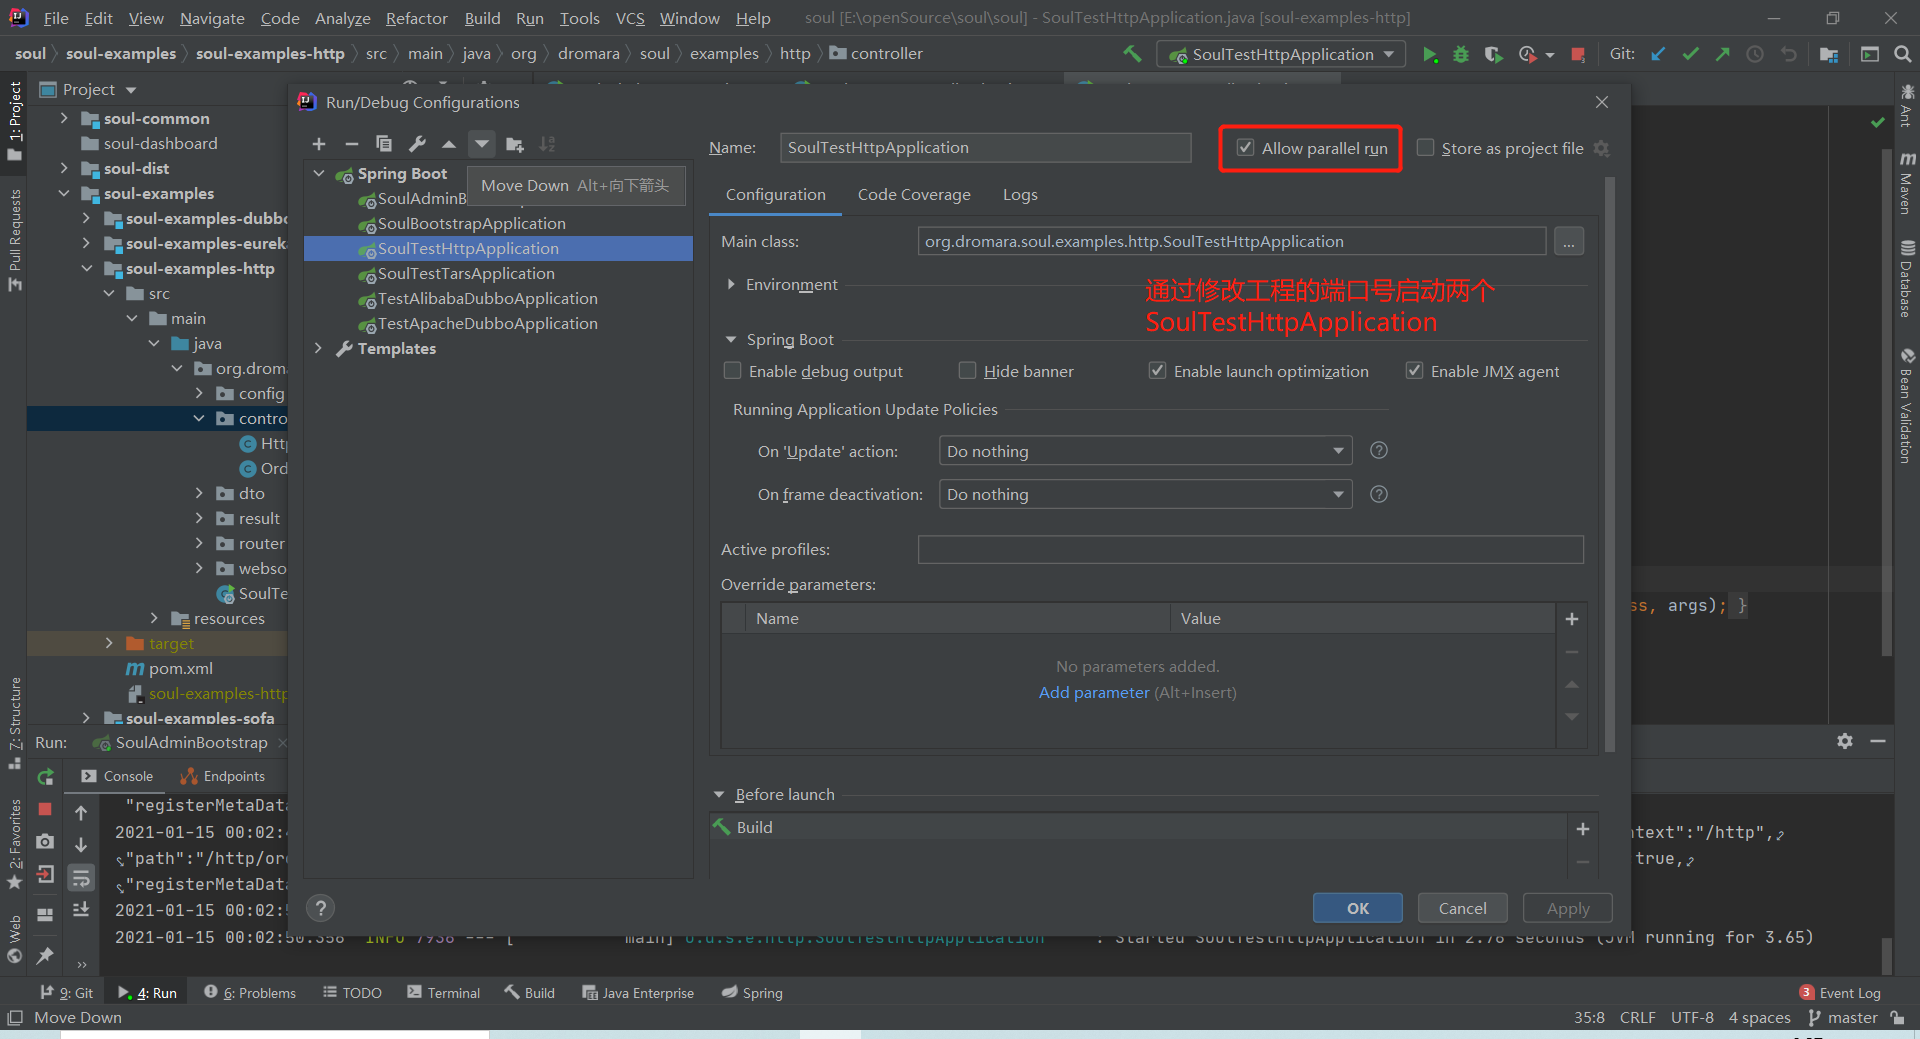The image size is (1920, 1039).
Task: Run with coverage icon in toolbar
Action: click(1493, 54)
